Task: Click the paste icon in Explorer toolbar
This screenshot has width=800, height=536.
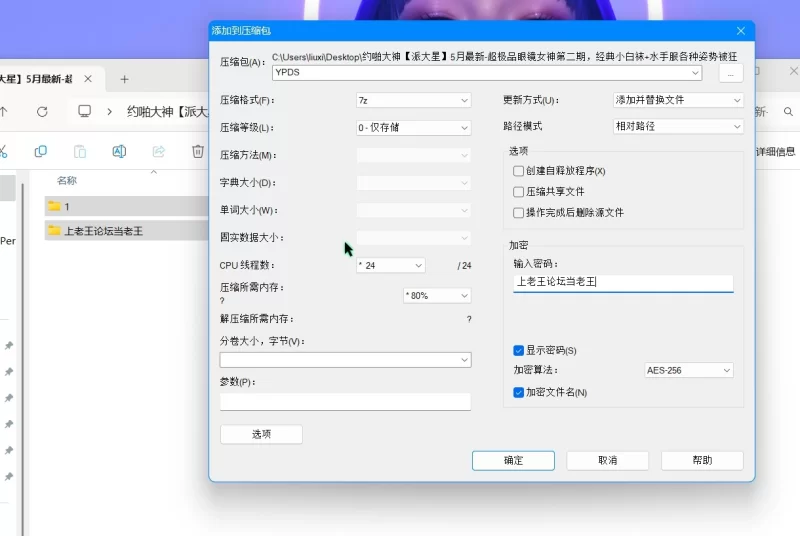Action: coord(80,151)
